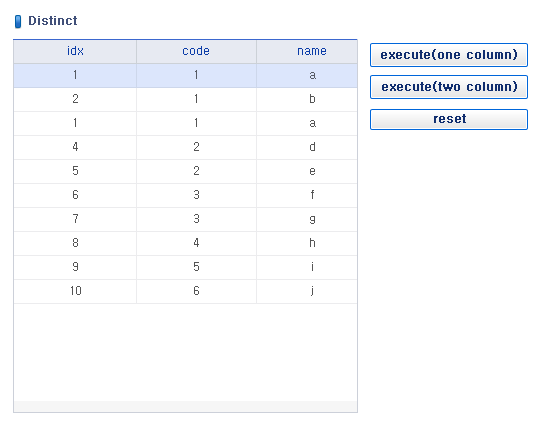Viewport: 543px width, 427px height.
Task: Click the idx cell showing 4
Action: (x=75, y=147)
